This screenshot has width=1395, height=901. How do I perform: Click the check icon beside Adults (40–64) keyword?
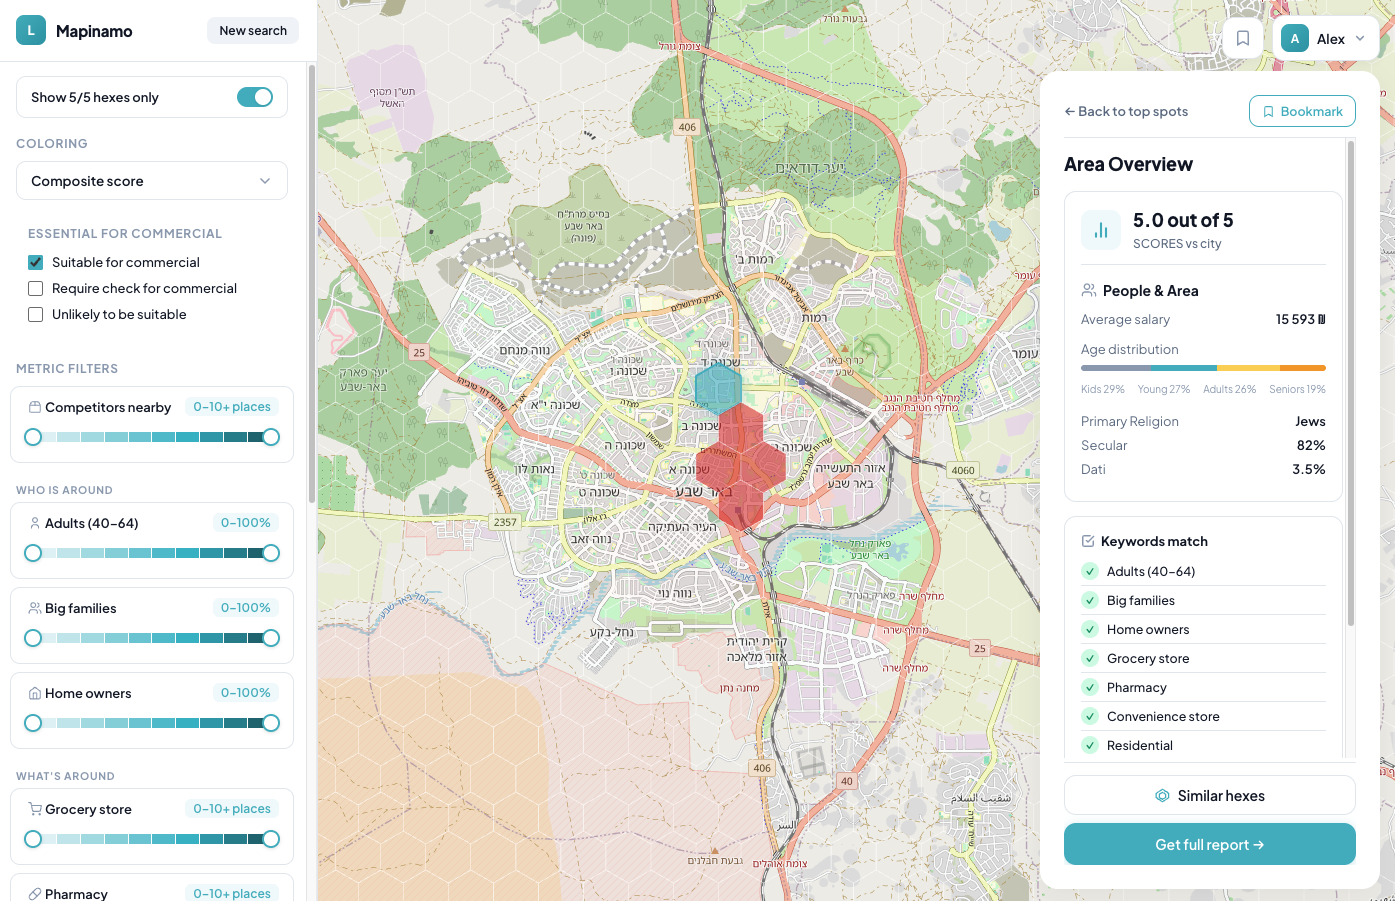pos(1090,571)
